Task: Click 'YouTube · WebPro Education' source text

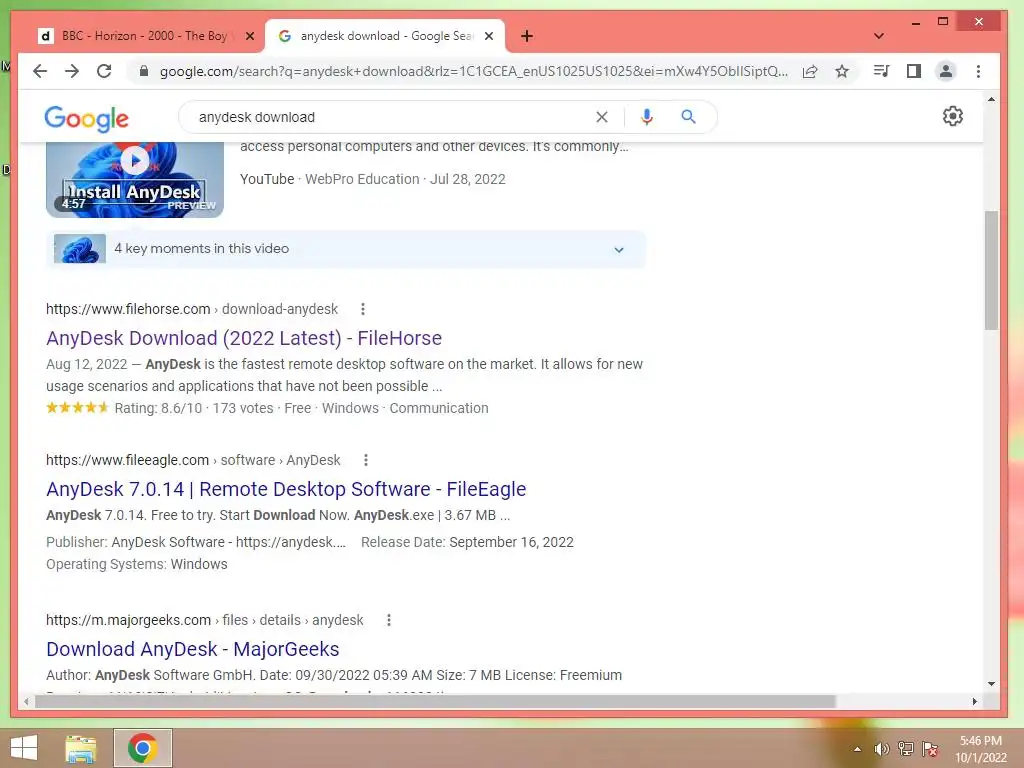Action: click(x=329, y=179)
